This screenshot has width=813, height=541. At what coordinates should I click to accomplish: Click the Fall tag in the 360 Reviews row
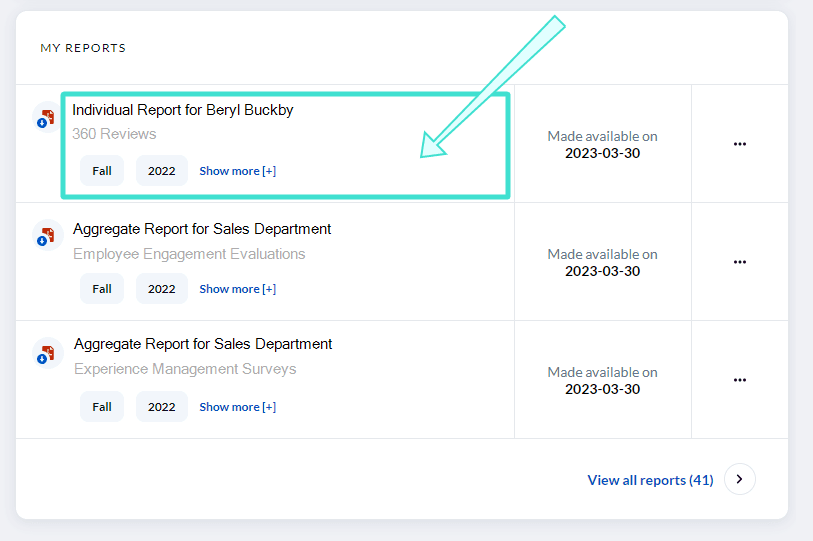102,171
